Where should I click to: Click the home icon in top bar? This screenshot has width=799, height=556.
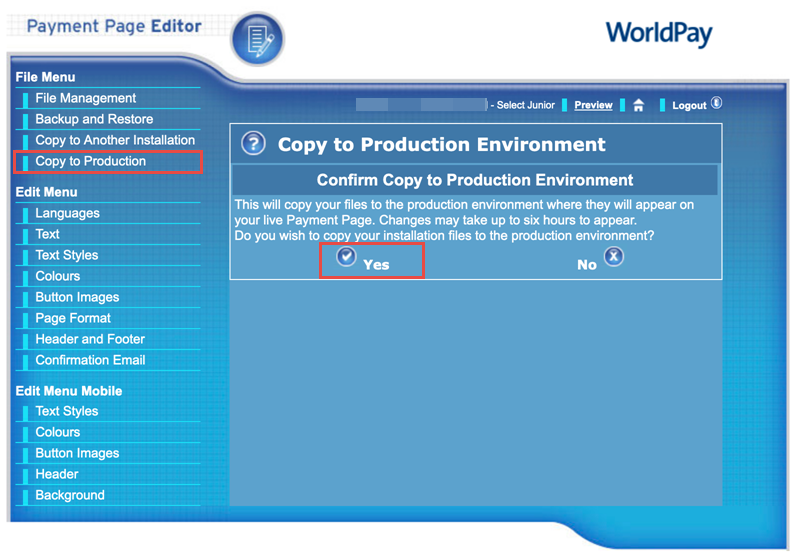point(638,105)
